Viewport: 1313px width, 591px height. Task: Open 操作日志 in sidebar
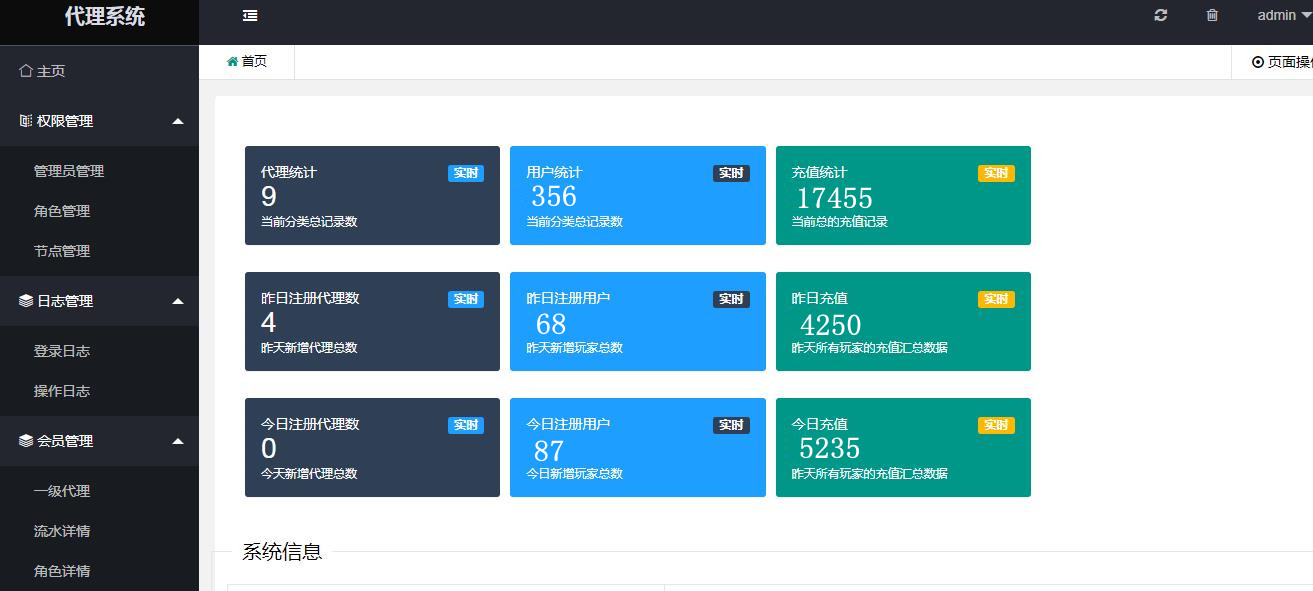(62, 391)
